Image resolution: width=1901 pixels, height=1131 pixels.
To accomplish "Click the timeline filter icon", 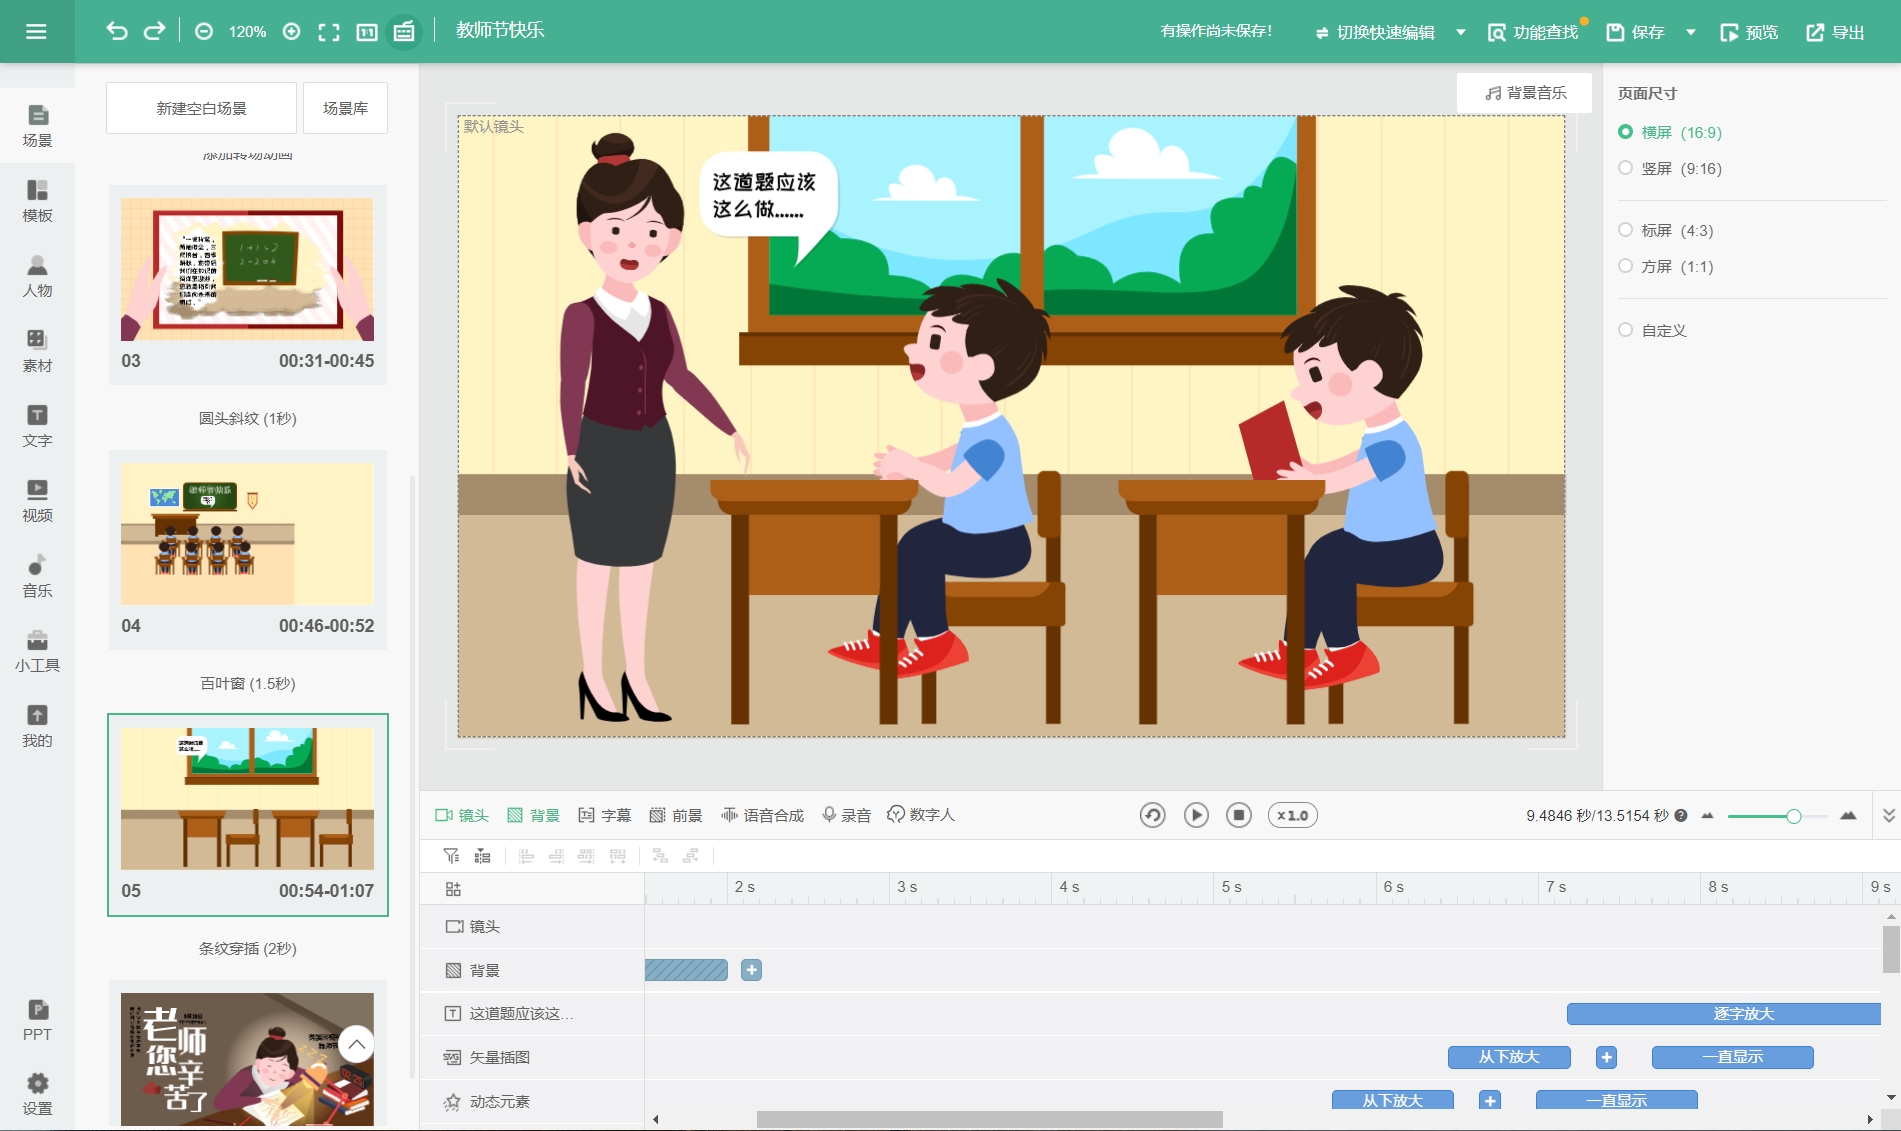I will [451, 855].
